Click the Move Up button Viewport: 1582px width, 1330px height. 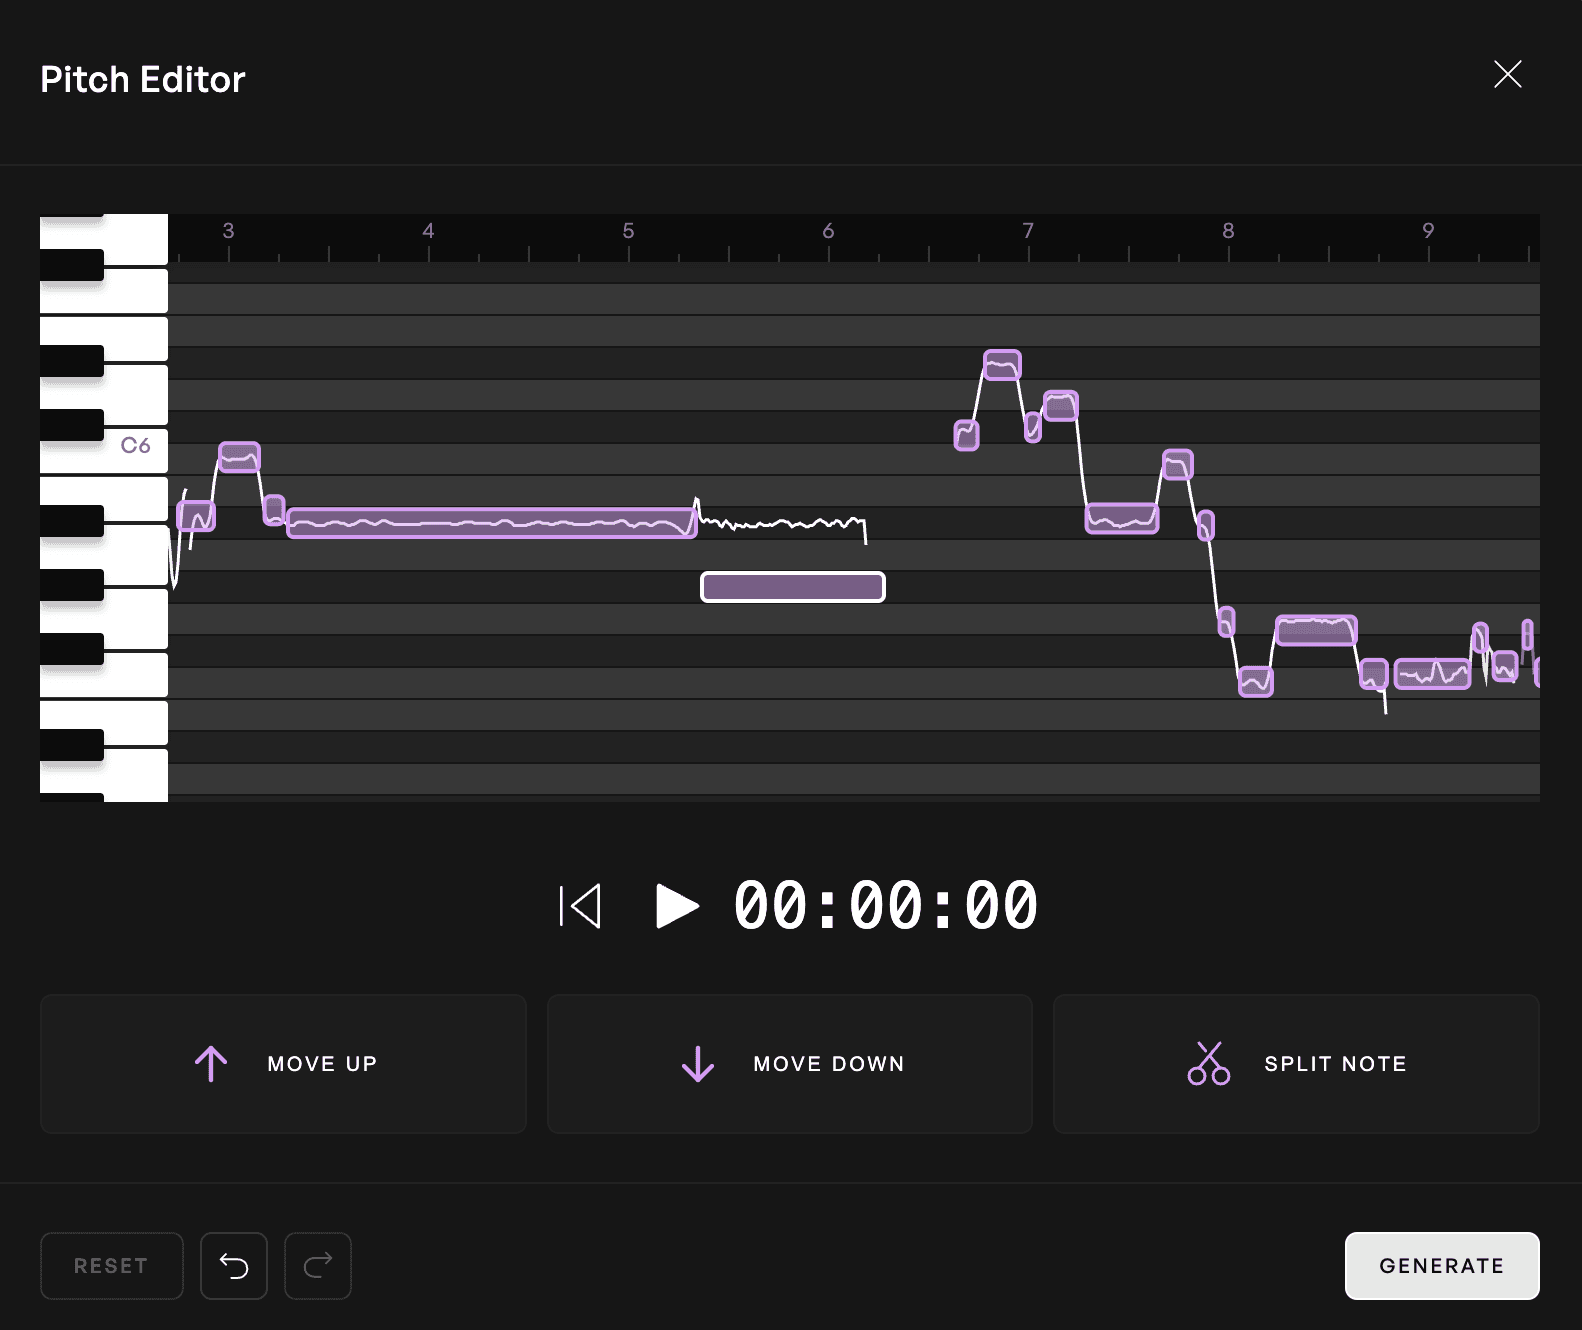pyautogui.click(x=283, y=1064)
